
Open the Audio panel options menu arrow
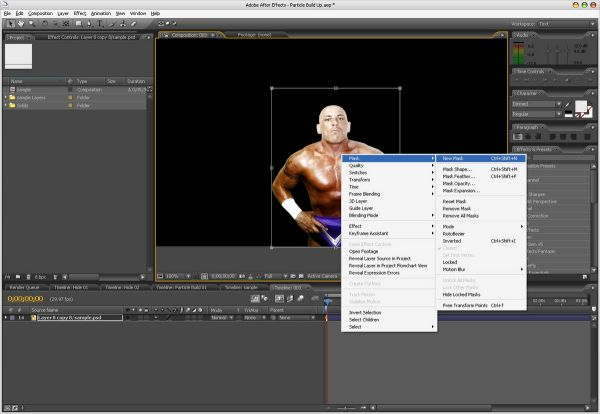tap(592, 36)
